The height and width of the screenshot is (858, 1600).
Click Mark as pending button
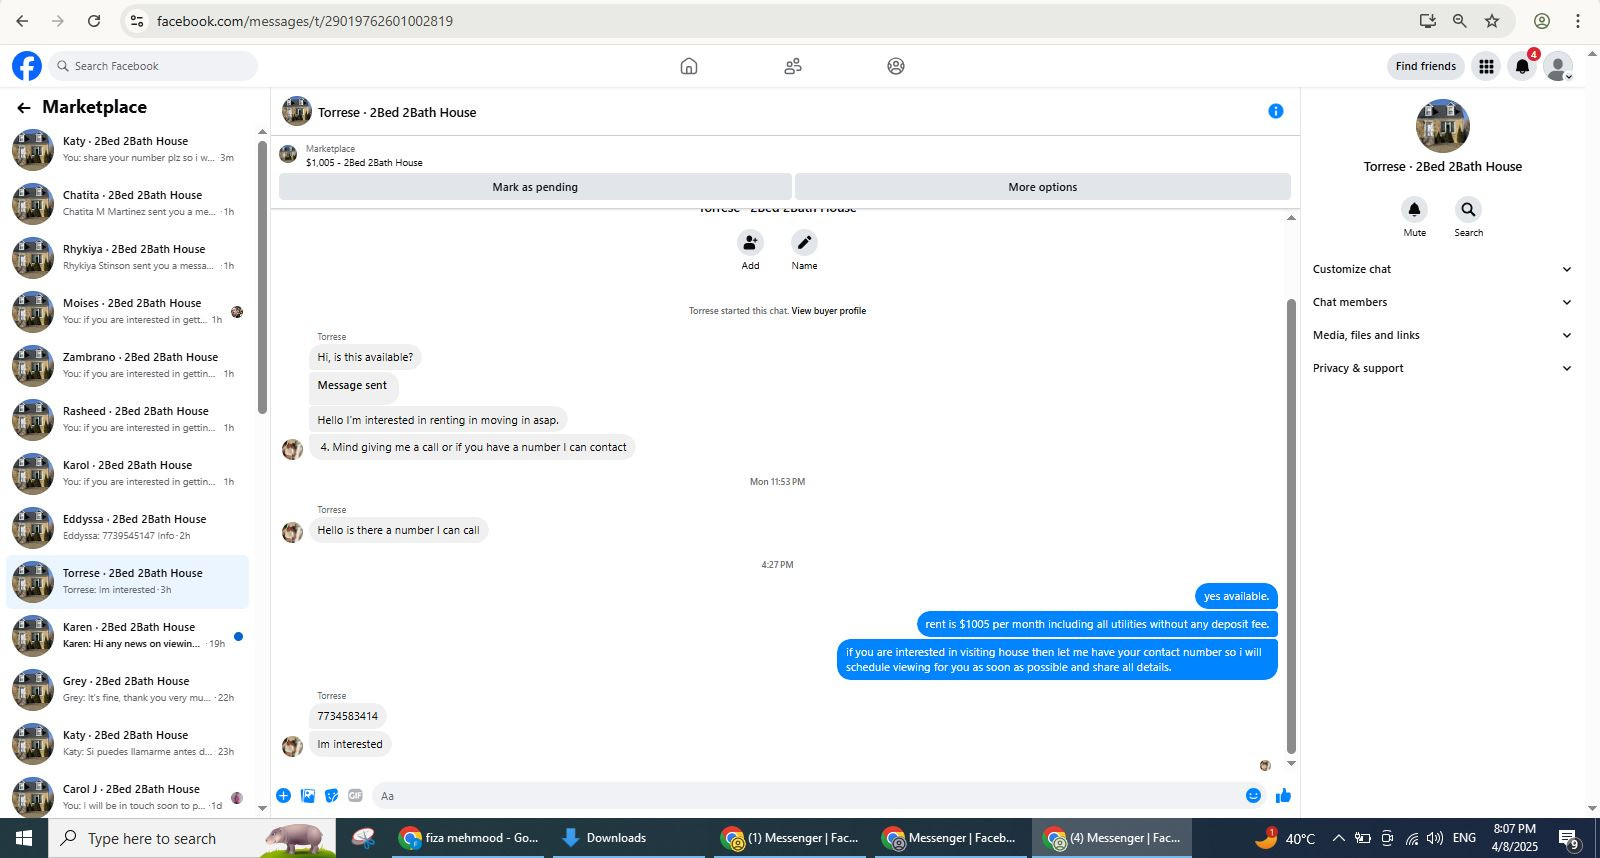tap(535, 187)
